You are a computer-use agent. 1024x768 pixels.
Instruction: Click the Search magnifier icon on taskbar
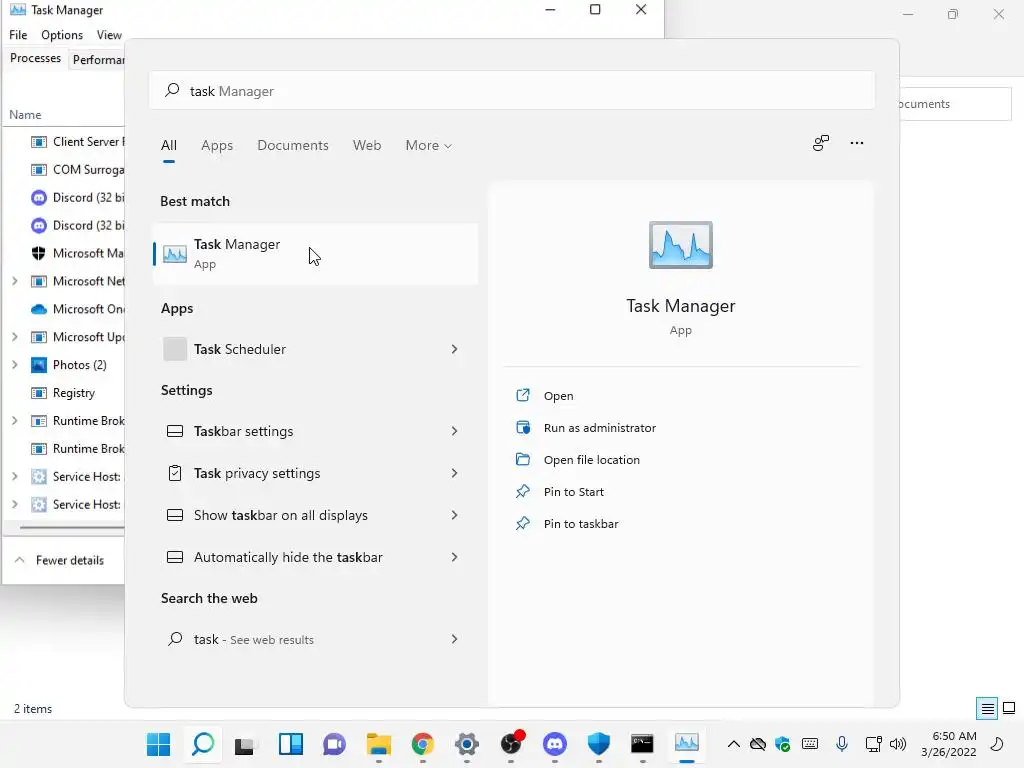[x=202, y=744]
